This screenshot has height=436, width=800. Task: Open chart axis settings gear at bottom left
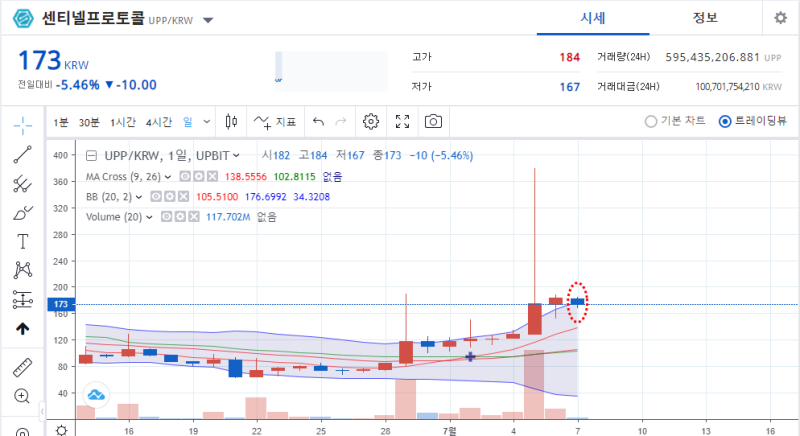coord(61,430)
